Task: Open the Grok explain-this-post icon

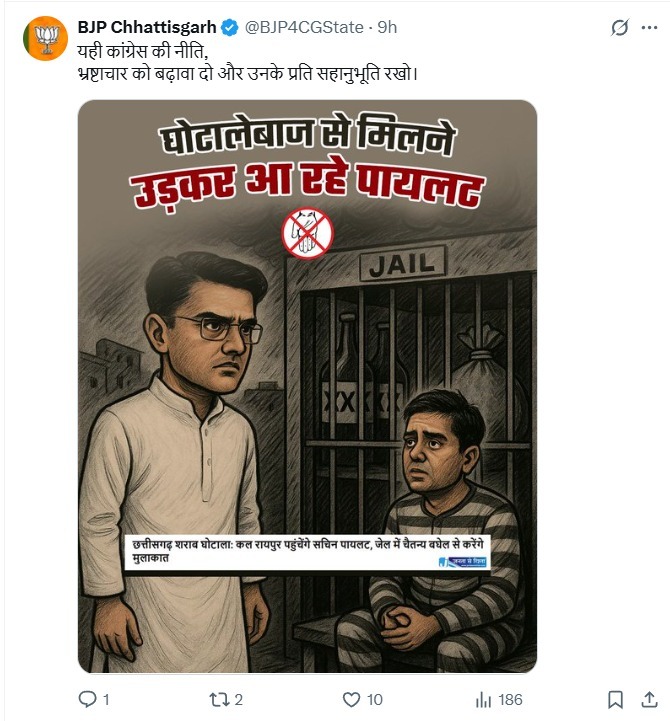Action: pos(619,28)
